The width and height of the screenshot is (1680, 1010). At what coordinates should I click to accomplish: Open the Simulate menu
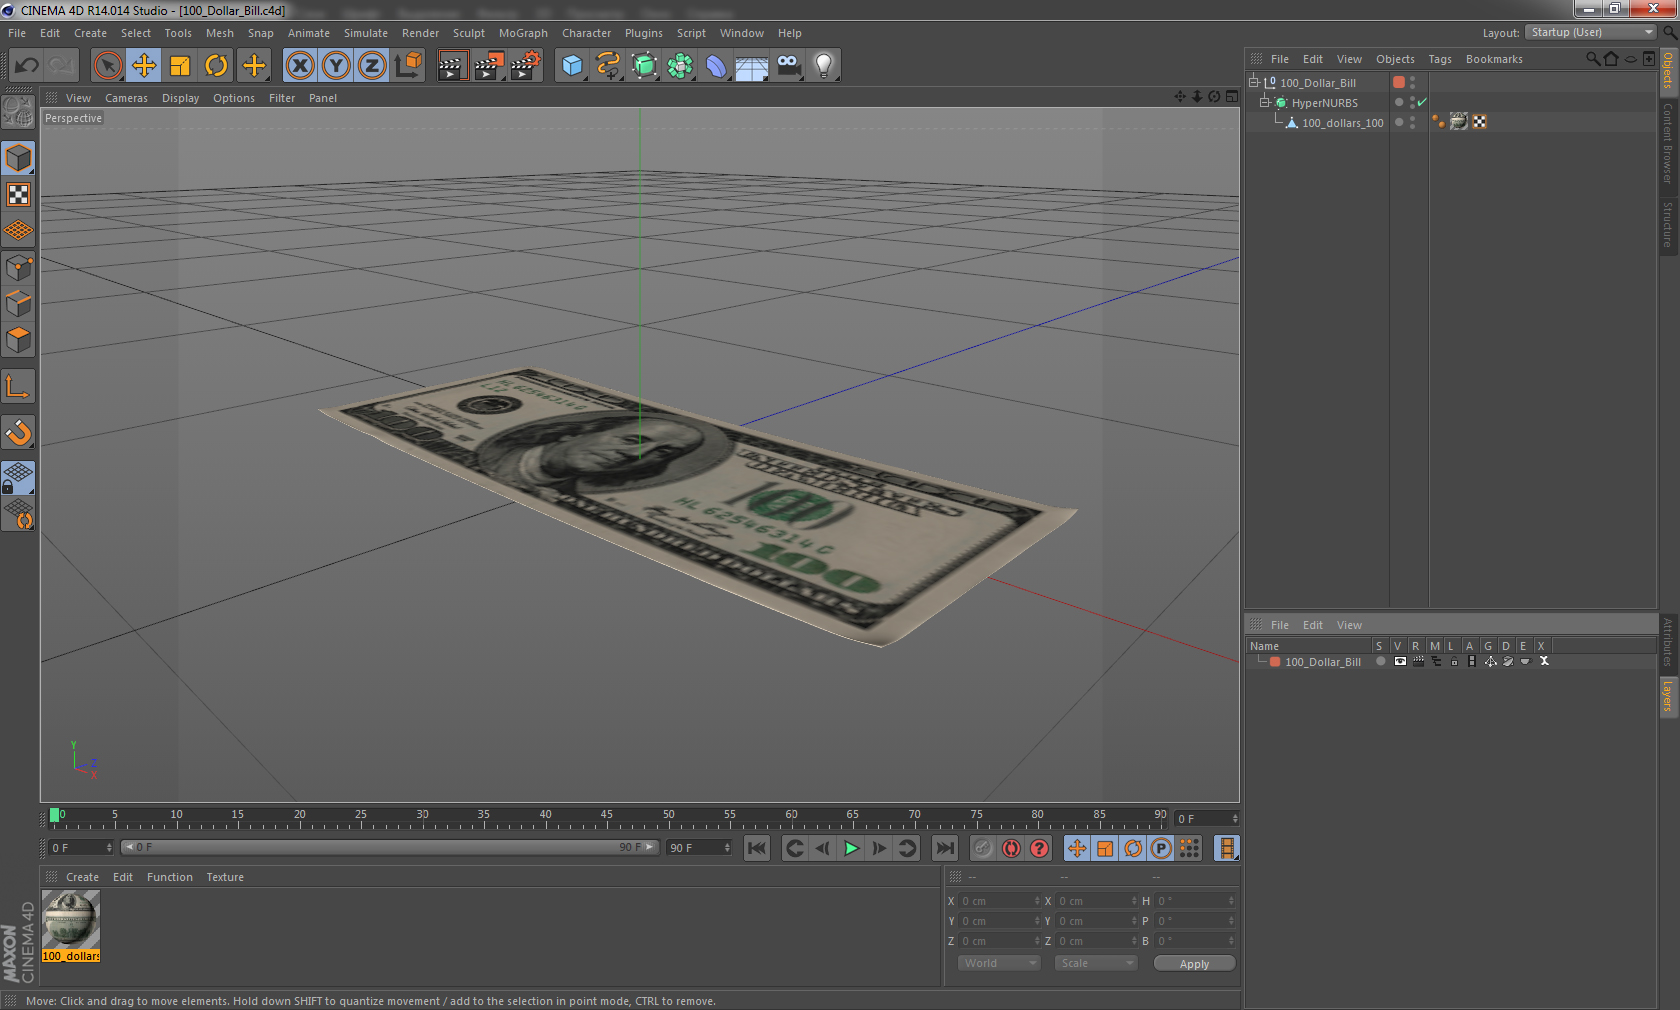point(366,33)
